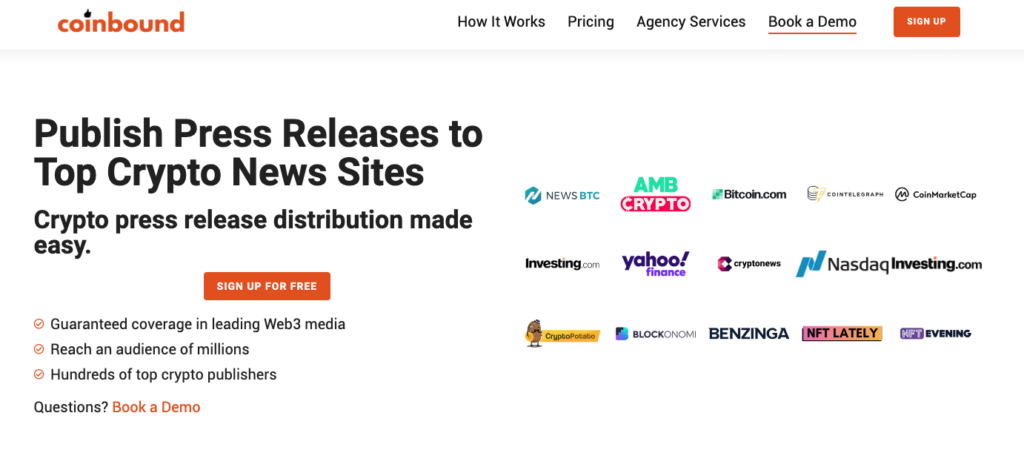Select Book a Demo in the header
The image size is (1024, 450).
812,22
